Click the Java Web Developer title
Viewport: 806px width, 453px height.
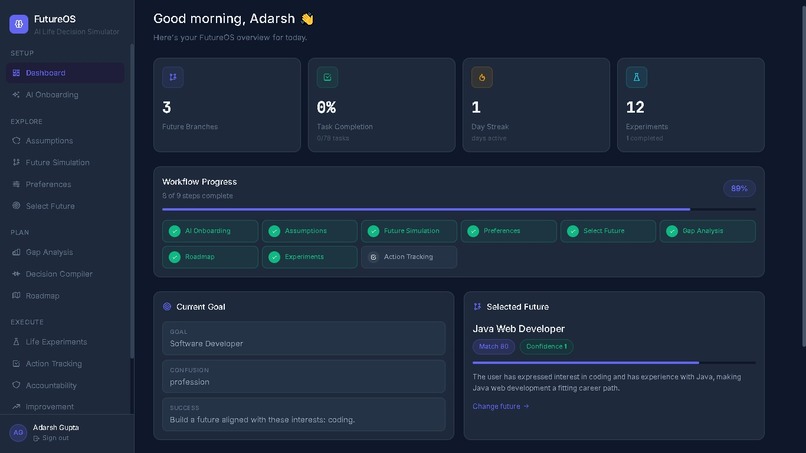click(x=518, y=329)
